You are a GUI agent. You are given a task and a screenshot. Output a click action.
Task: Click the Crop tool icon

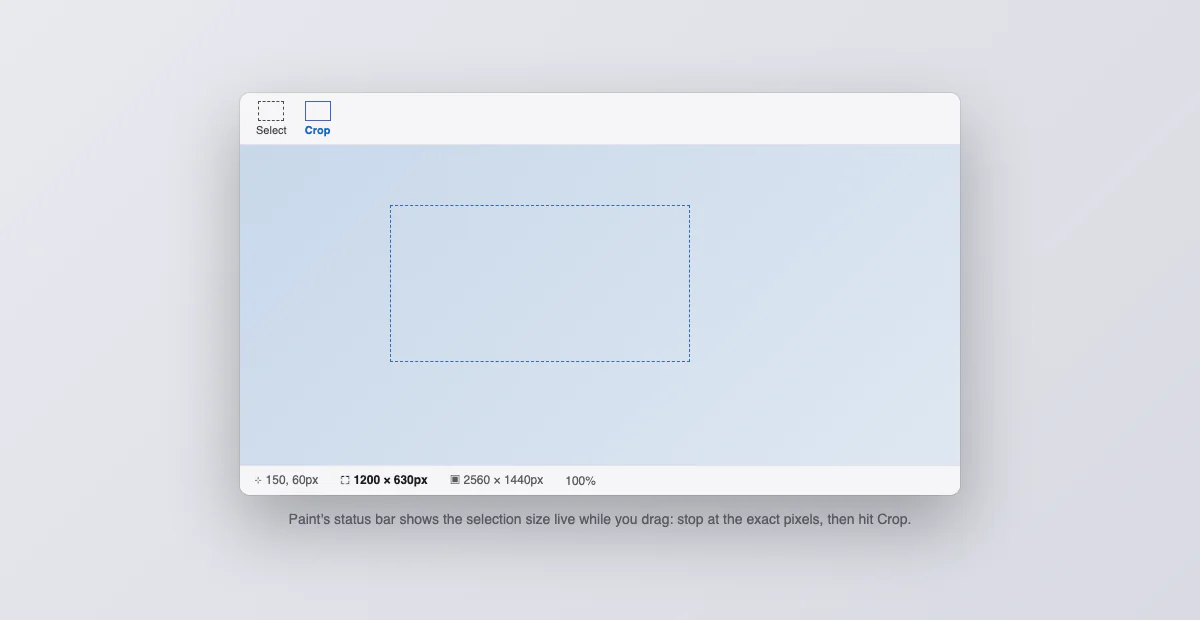tap(318, 111)
